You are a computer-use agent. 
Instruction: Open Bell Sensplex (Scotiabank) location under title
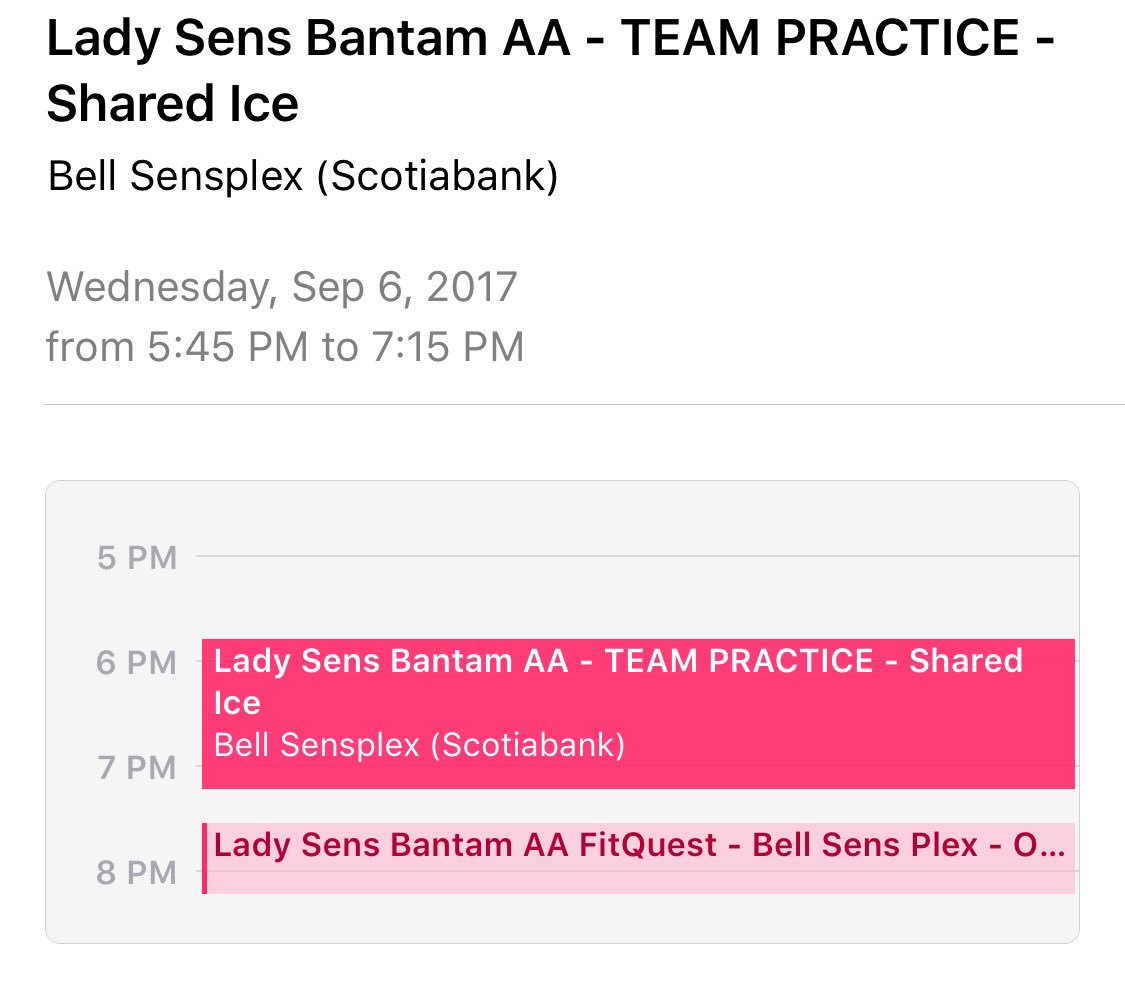pyautogui.click(x=302, y=177)
